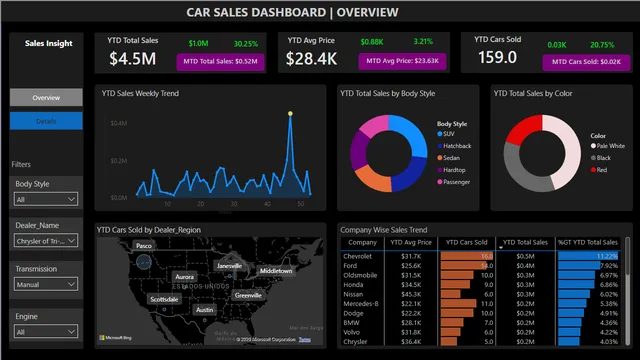640x360 pixels.
Task: Select Pale White in the Color legend
Action: click(607, 146)
